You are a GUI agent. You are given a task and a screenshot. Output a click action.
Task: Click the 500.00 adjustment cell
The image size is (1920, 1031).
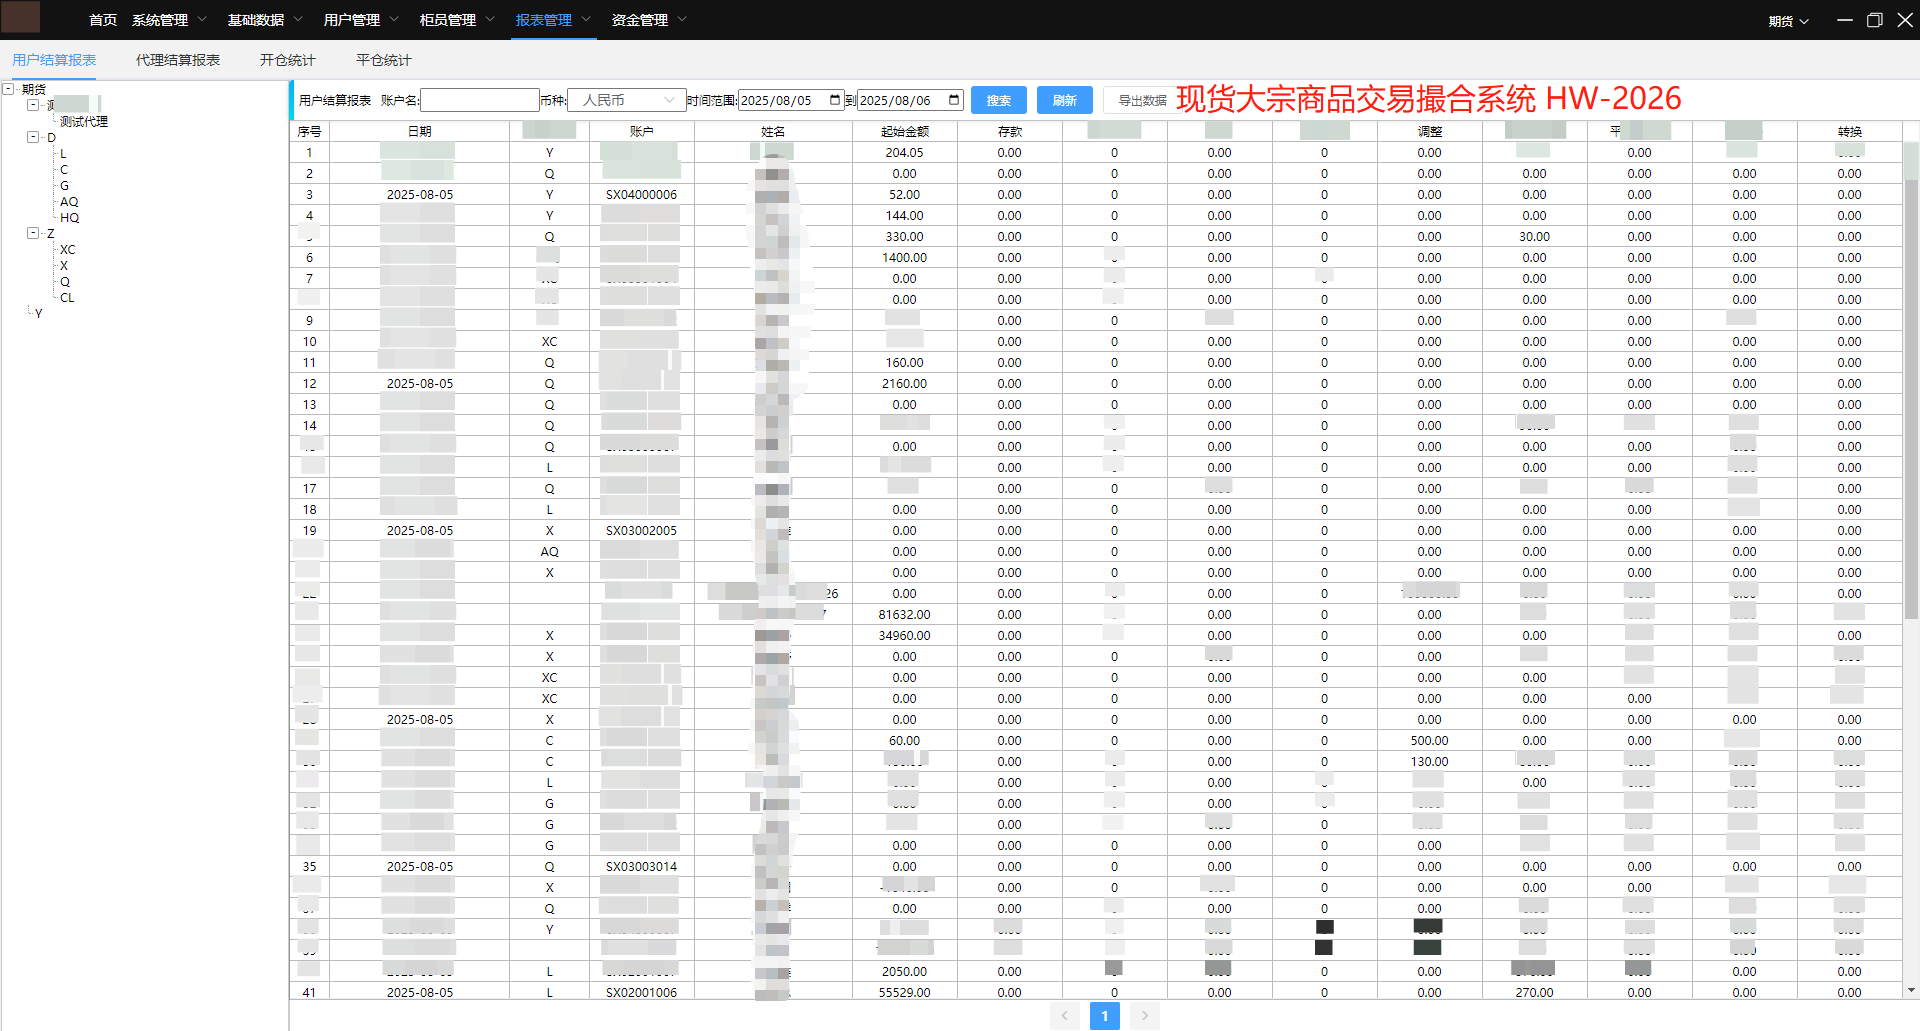coord(1430,740)
